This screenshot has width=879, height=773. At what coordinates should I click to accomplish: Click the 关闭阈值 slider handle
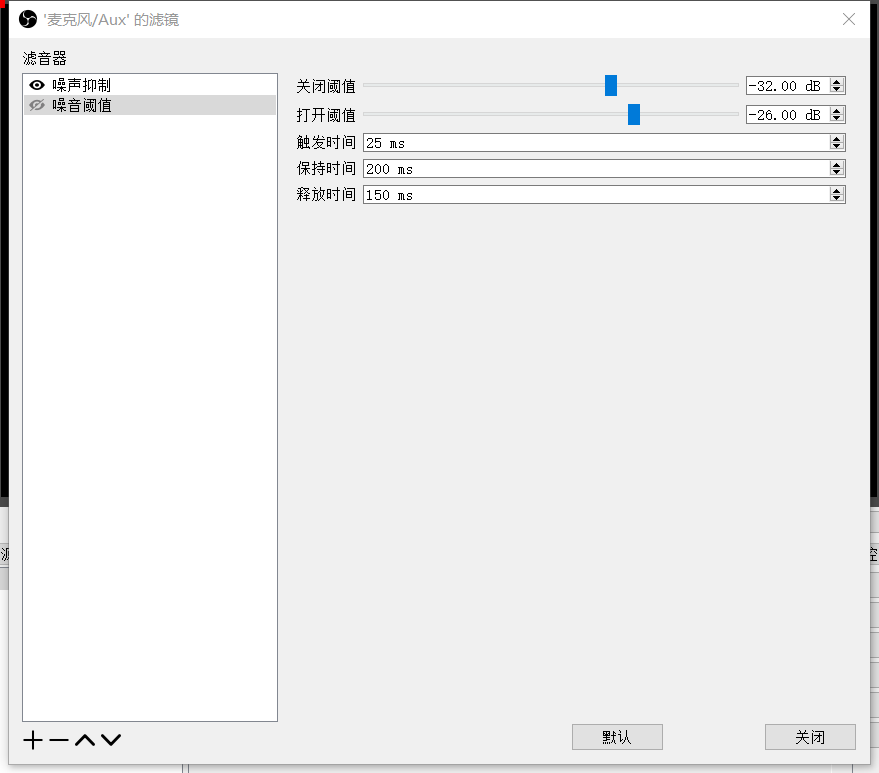click(x=611, y=86)
